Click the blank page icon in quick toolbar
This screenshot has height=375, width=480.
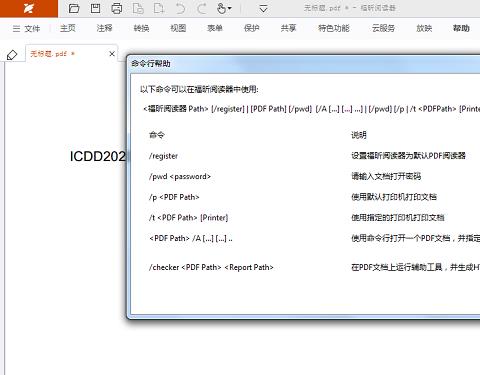[159, 8]
